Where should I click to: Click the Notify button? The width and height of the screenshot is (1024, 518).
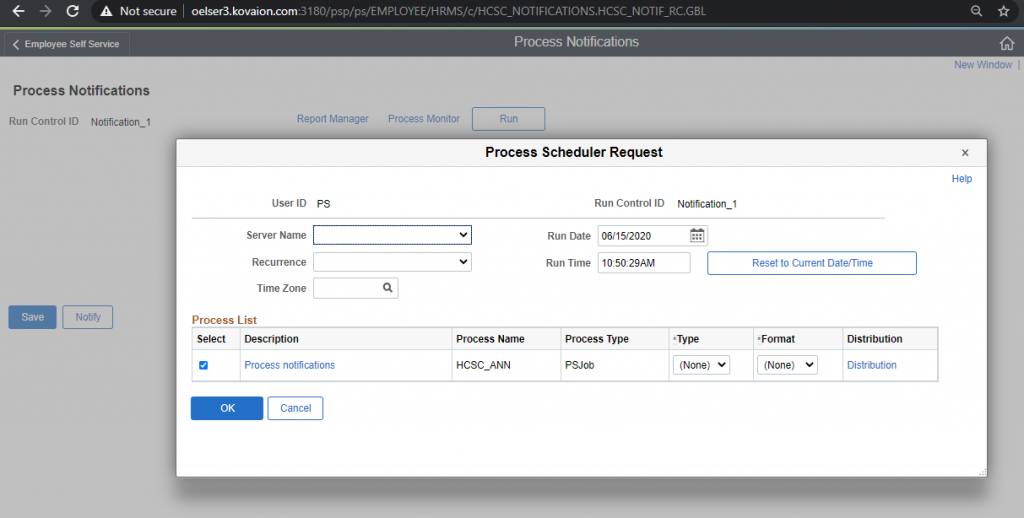(x=88, y=317)
